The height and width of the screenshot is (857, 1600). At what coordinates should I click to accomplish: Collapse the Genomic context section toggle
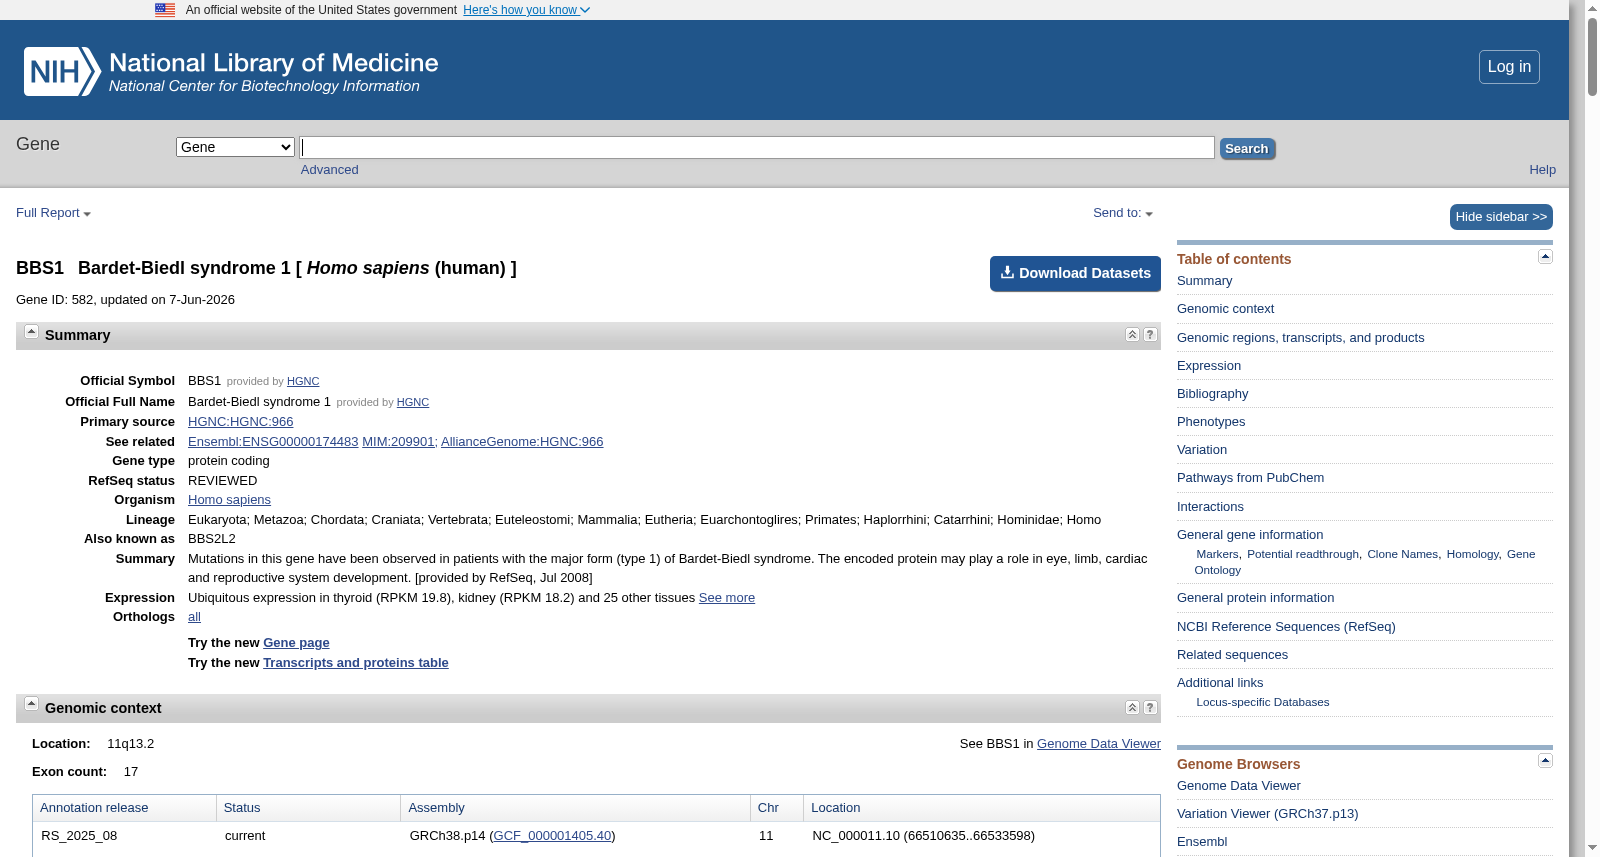[31, 704]
